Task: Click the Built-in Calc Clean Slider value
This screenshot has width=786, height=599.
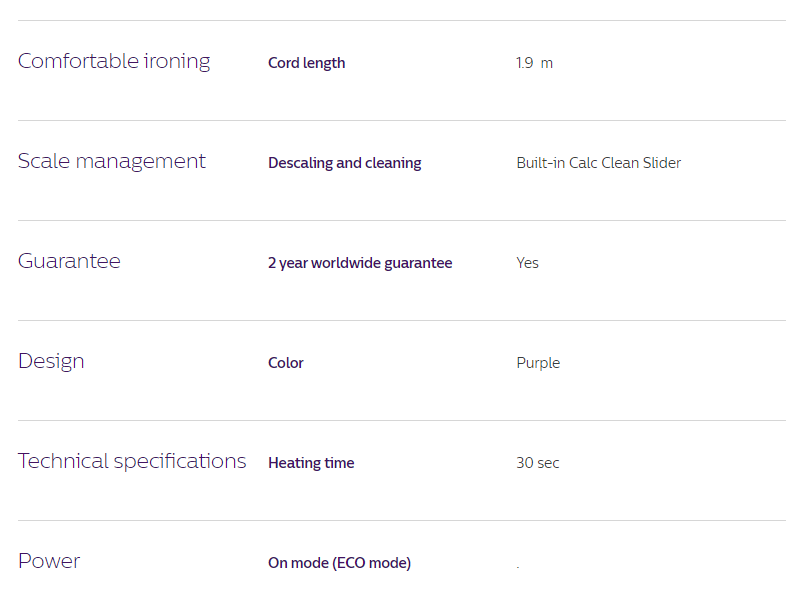Action: (x=599, y=162)
